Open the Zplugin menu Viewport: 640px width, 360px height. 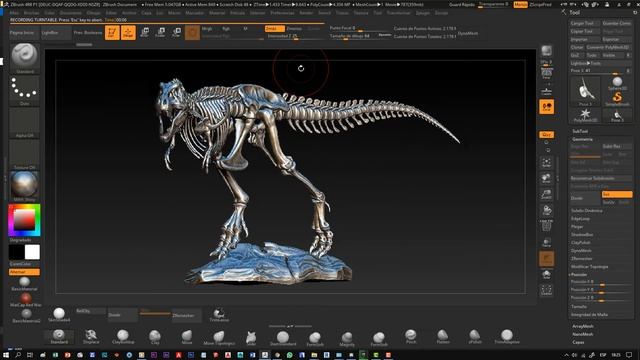click(422, 13)
